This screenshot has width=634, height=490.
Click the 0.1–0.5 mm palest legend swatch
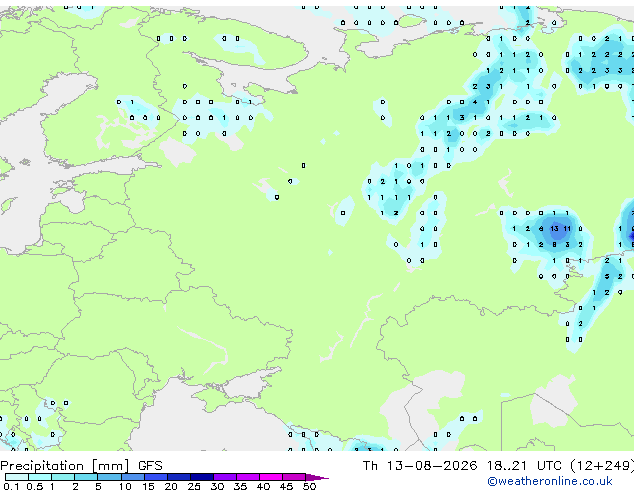tap(17, 477)
